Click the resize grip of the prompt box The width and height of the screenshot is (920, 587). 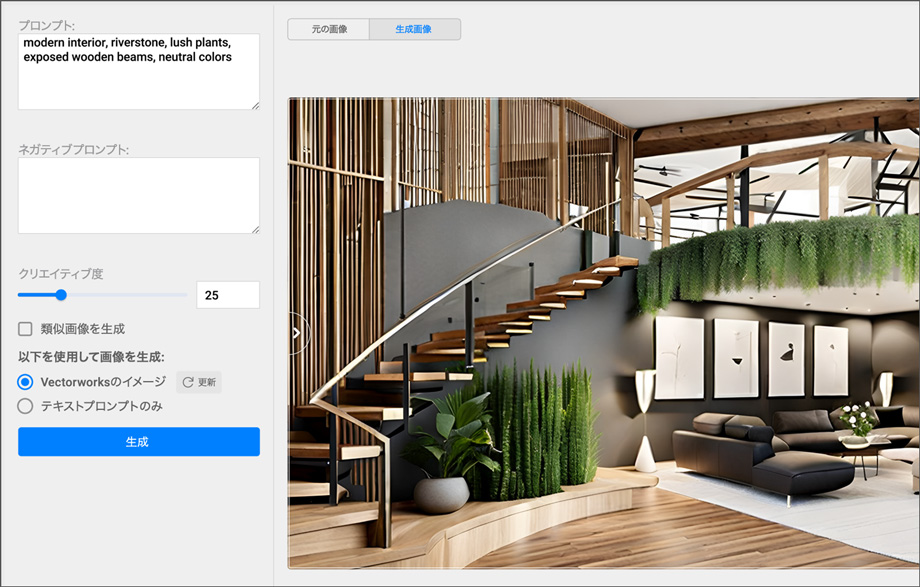click(x=256, y=106)
